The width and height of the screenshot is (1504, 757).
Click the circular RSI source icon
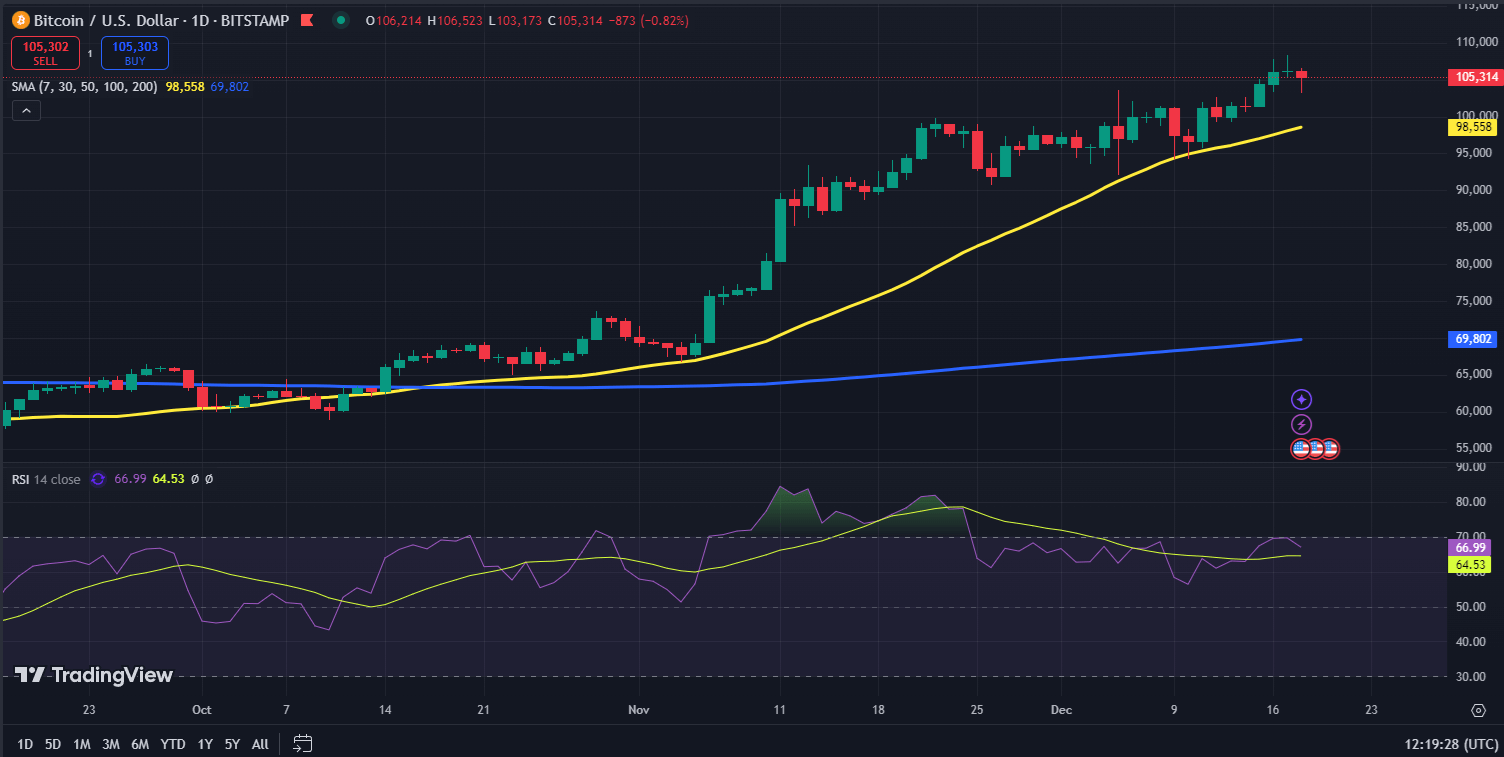tap(97, 479)
